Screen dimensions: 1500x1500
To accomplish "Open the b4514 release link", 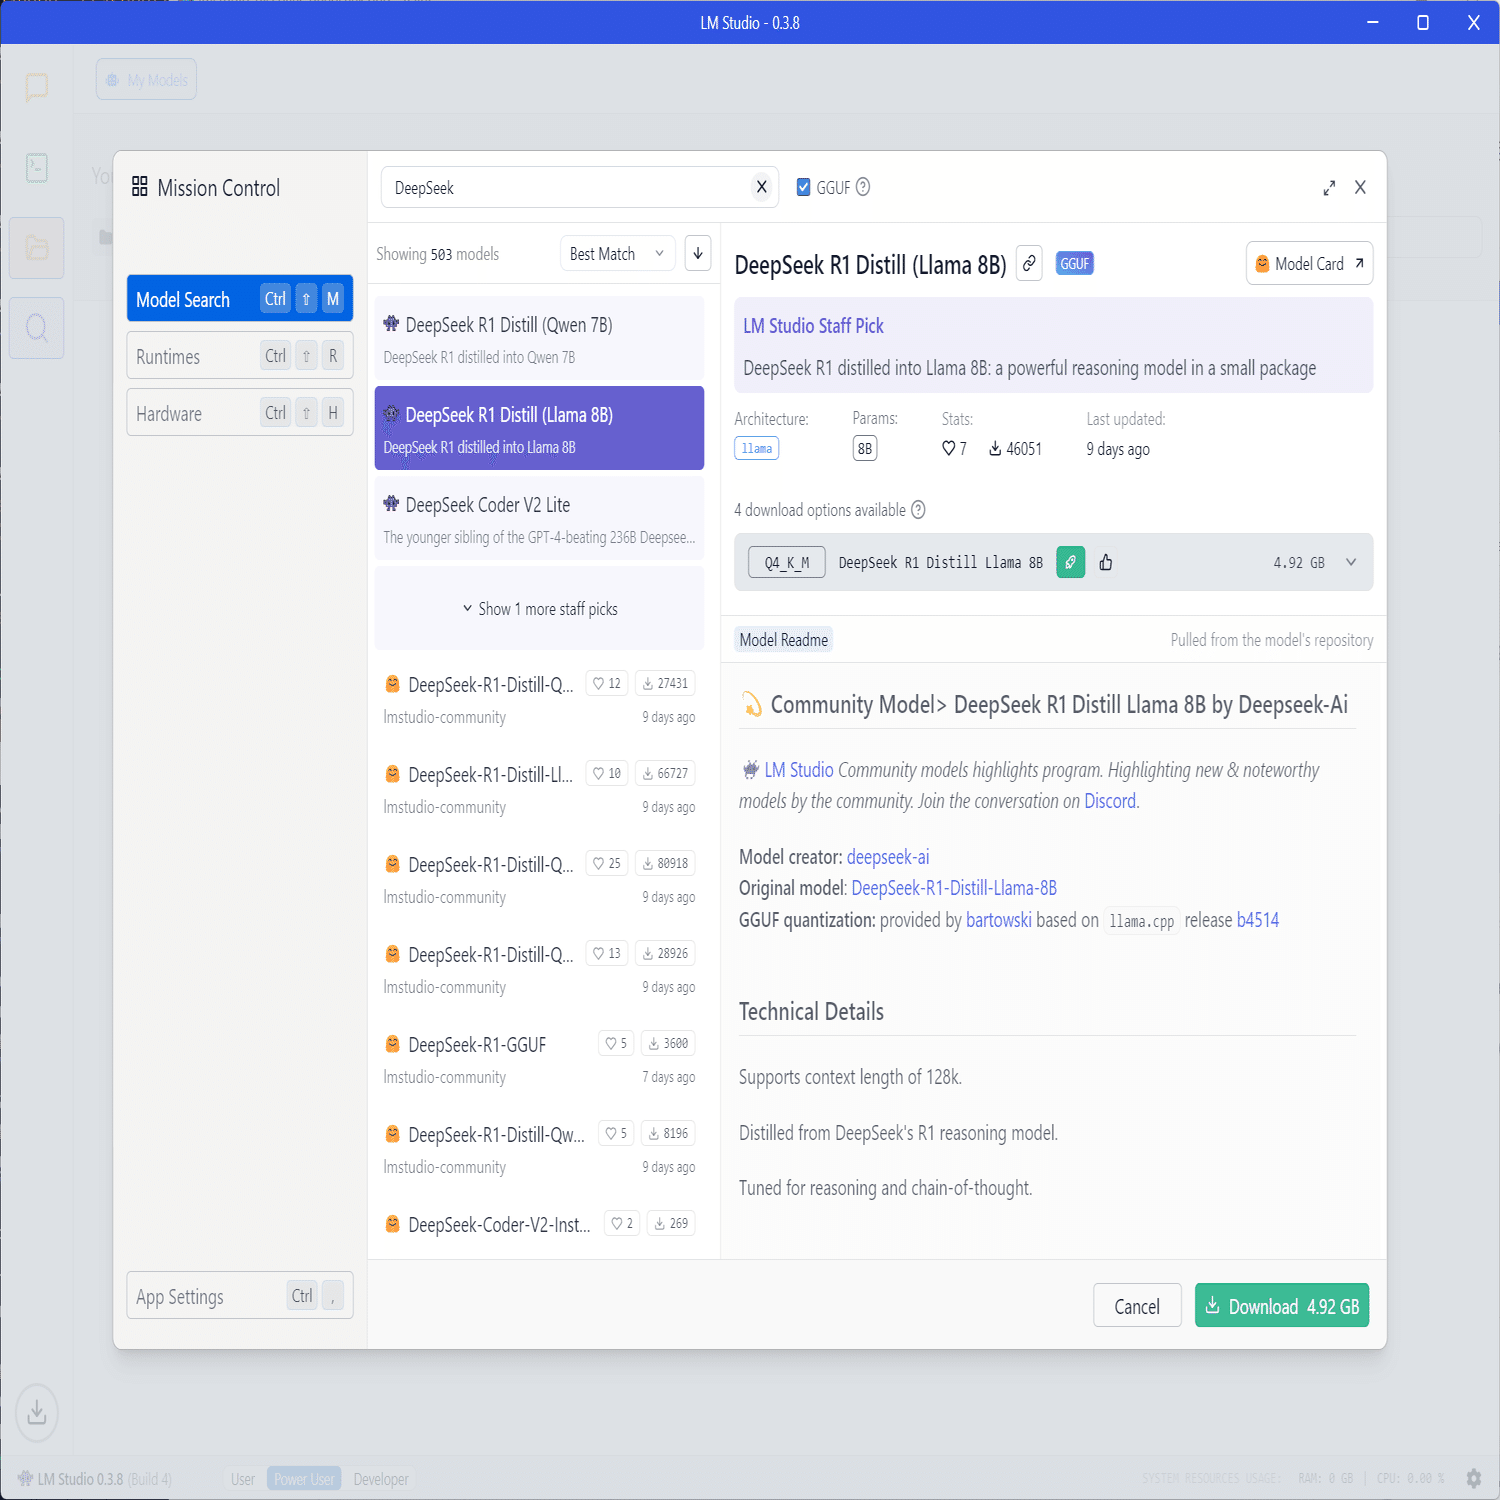I will point(1258,920).
